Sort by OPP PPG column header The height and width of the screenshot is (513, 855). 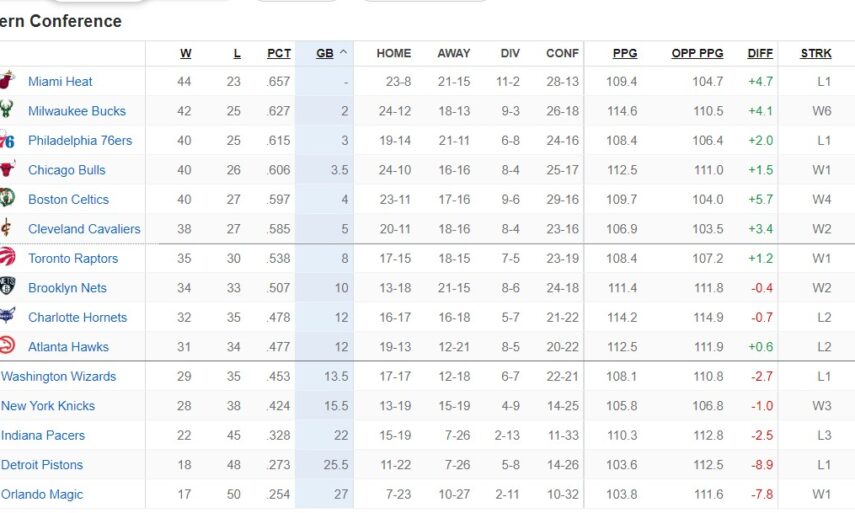tap(697, 54)
